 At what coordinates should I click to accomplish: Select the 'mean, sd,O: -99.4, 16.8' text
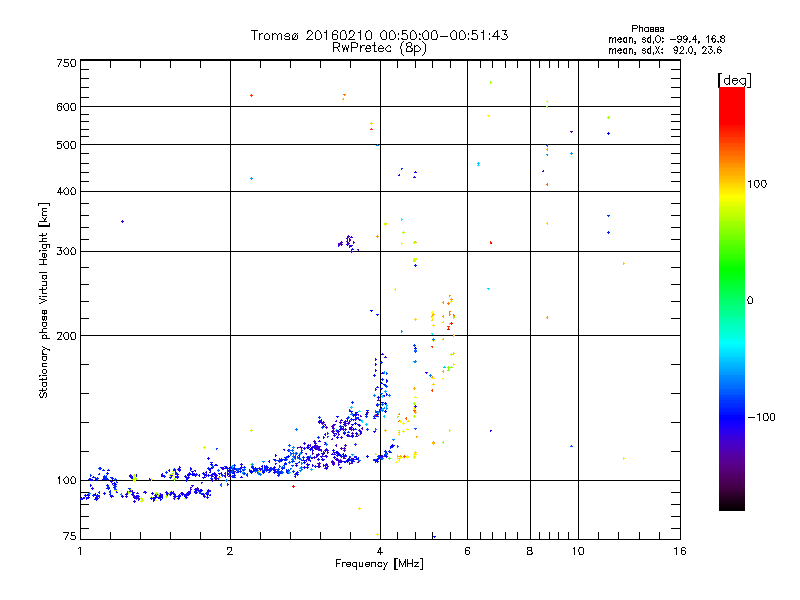point(667,39)
